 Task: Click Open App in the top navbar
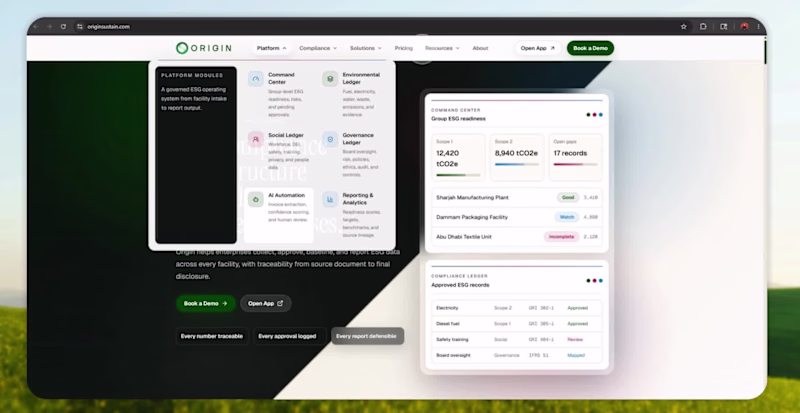tap(538, 48)
